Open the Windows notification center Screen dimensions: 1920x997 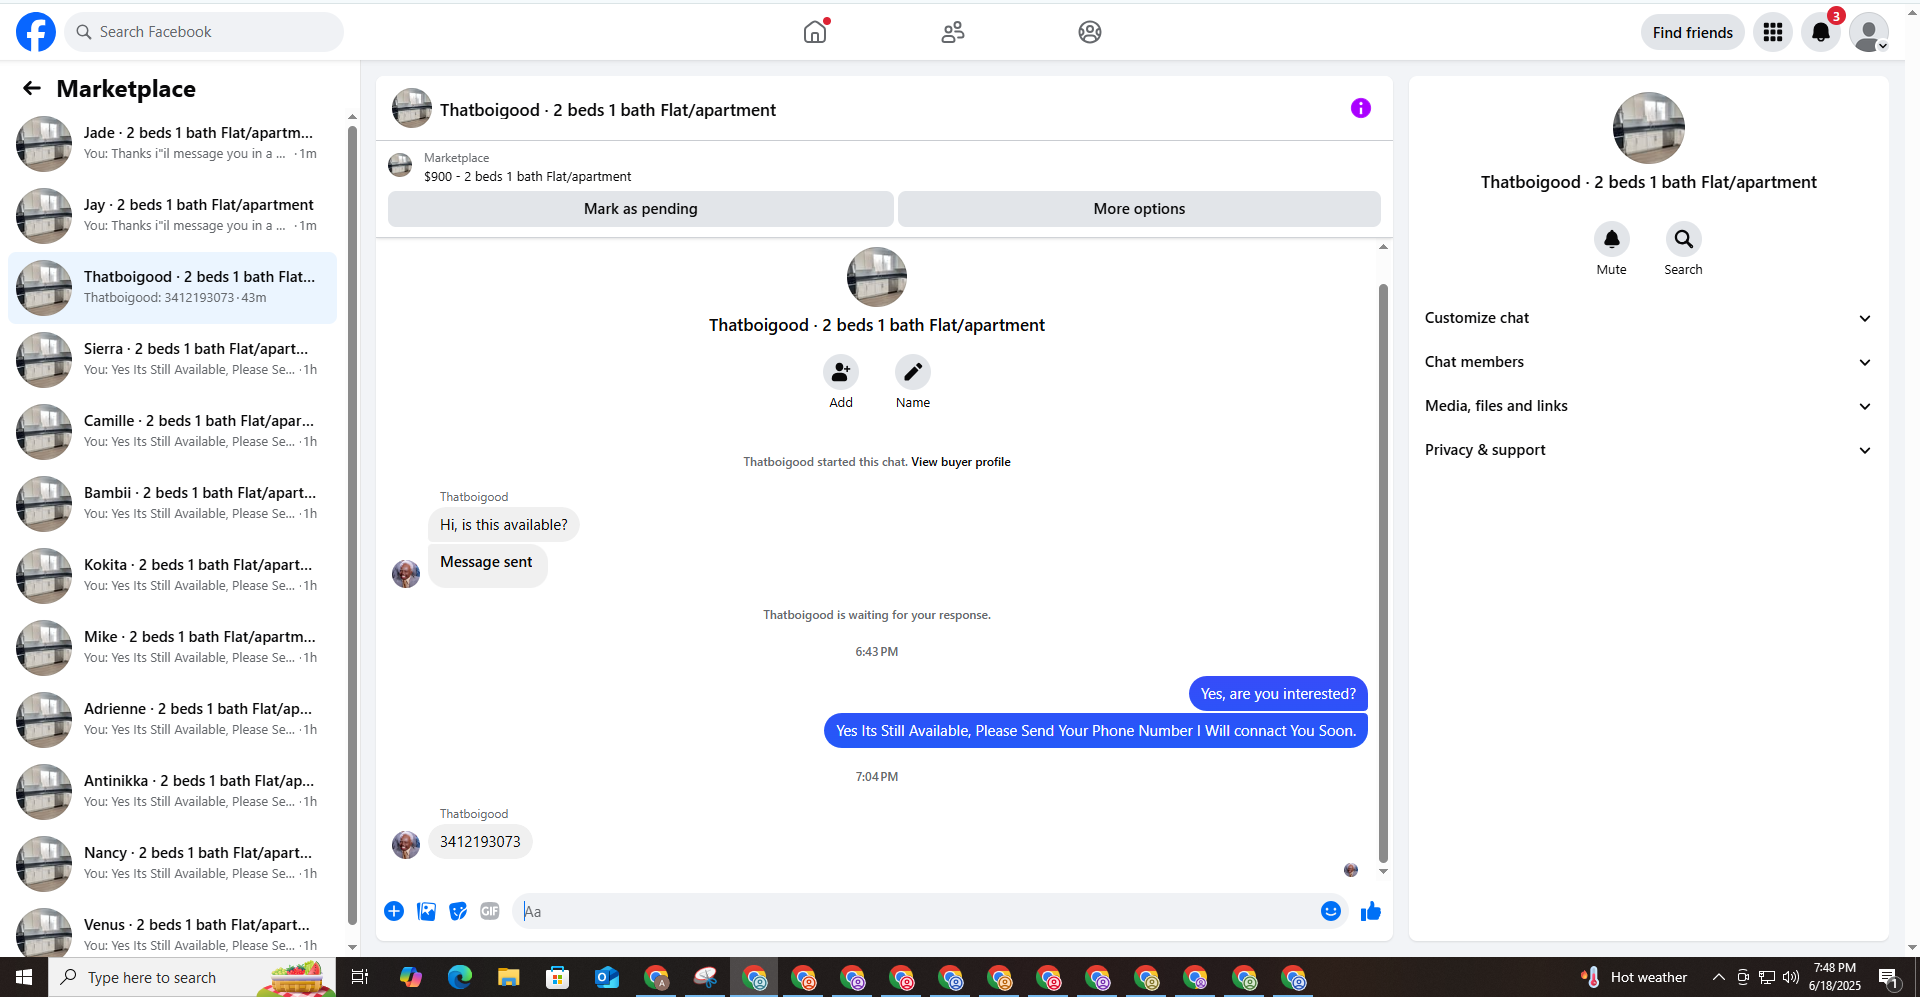click(x=1888, y=977)
